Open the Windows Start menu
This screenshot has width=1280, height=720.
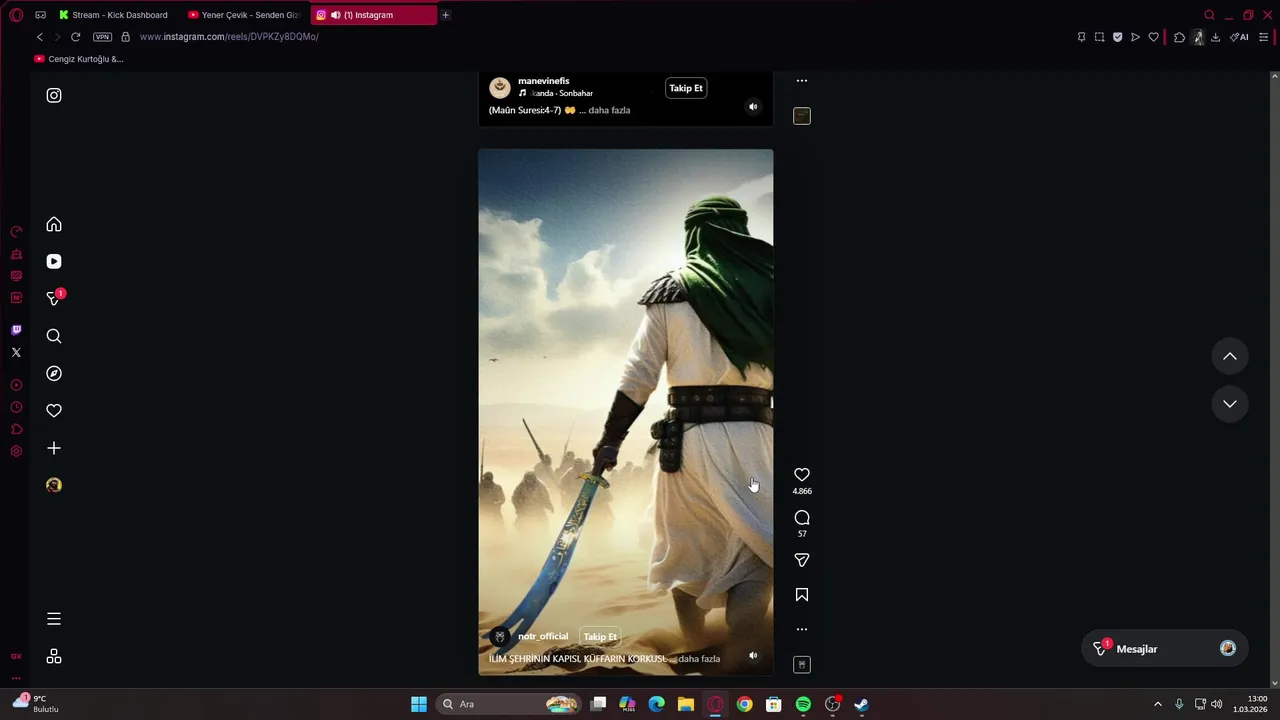[x=419, y=704]
